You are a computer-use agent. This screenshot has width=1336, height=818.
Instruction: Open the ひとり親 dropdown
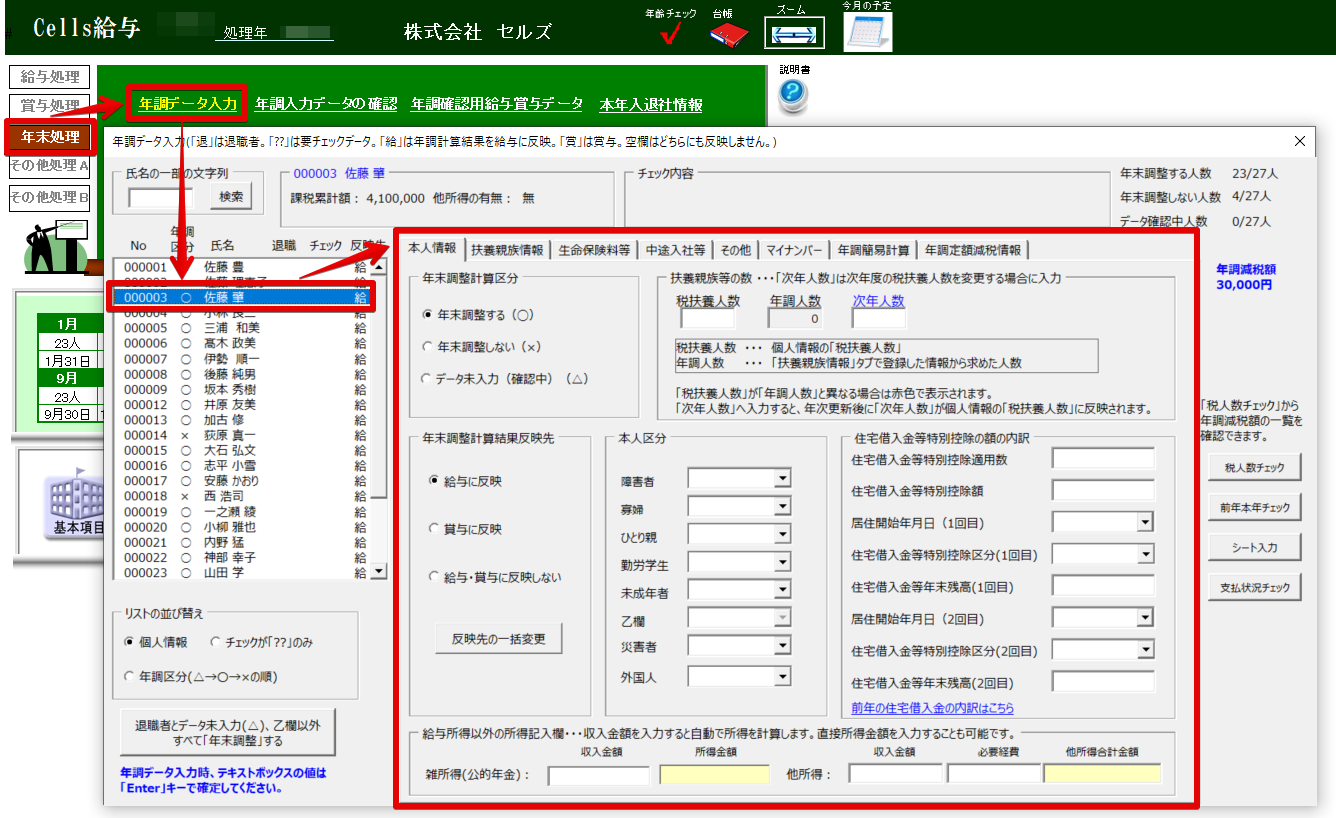click(x=782, y=535)
